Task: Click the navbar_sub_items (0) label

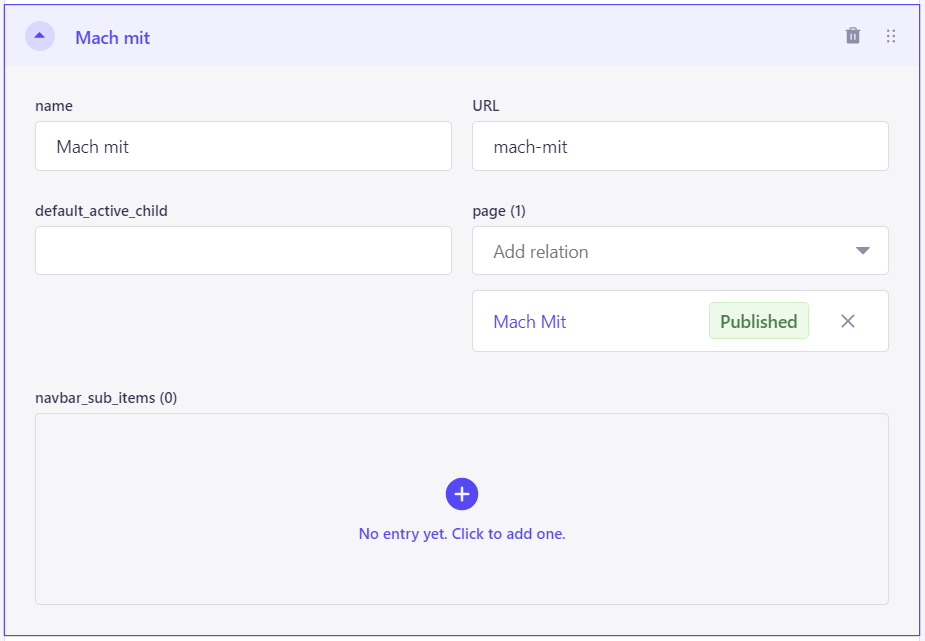Action: coord(106,397)
